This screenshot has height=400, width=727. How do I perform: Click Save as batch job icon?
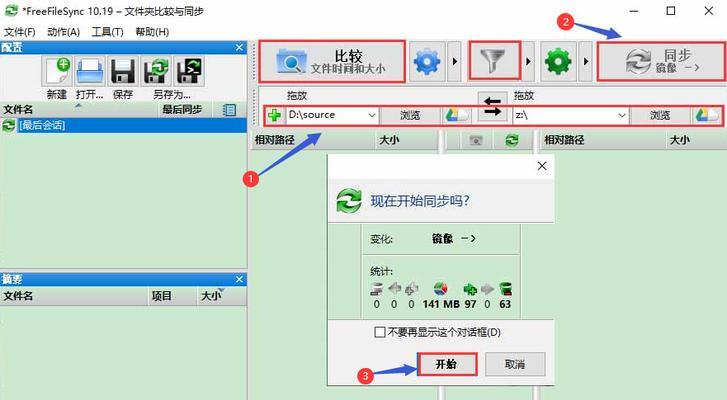(x=189, y=71)
